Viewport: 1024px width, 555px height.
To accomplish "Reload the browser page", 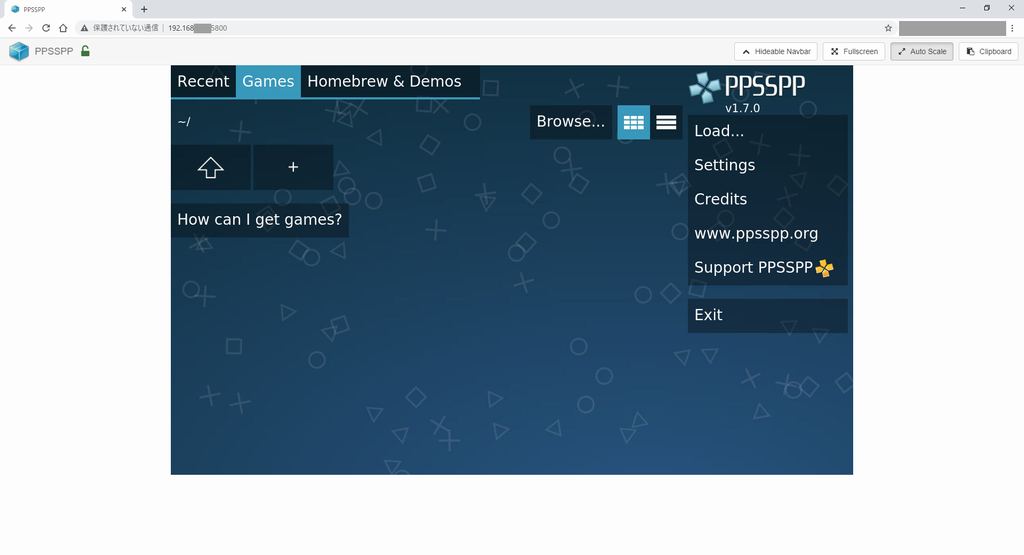I will pos(46,28).
